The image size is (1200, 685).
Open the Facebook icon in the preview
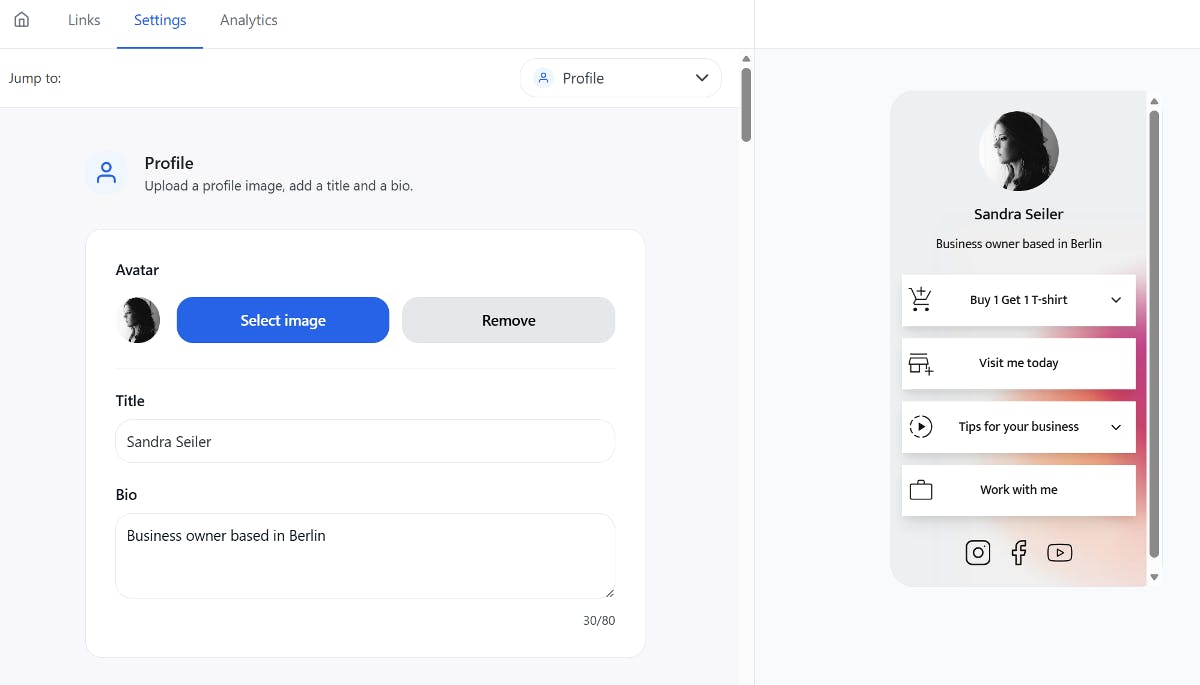(1018, 551)
